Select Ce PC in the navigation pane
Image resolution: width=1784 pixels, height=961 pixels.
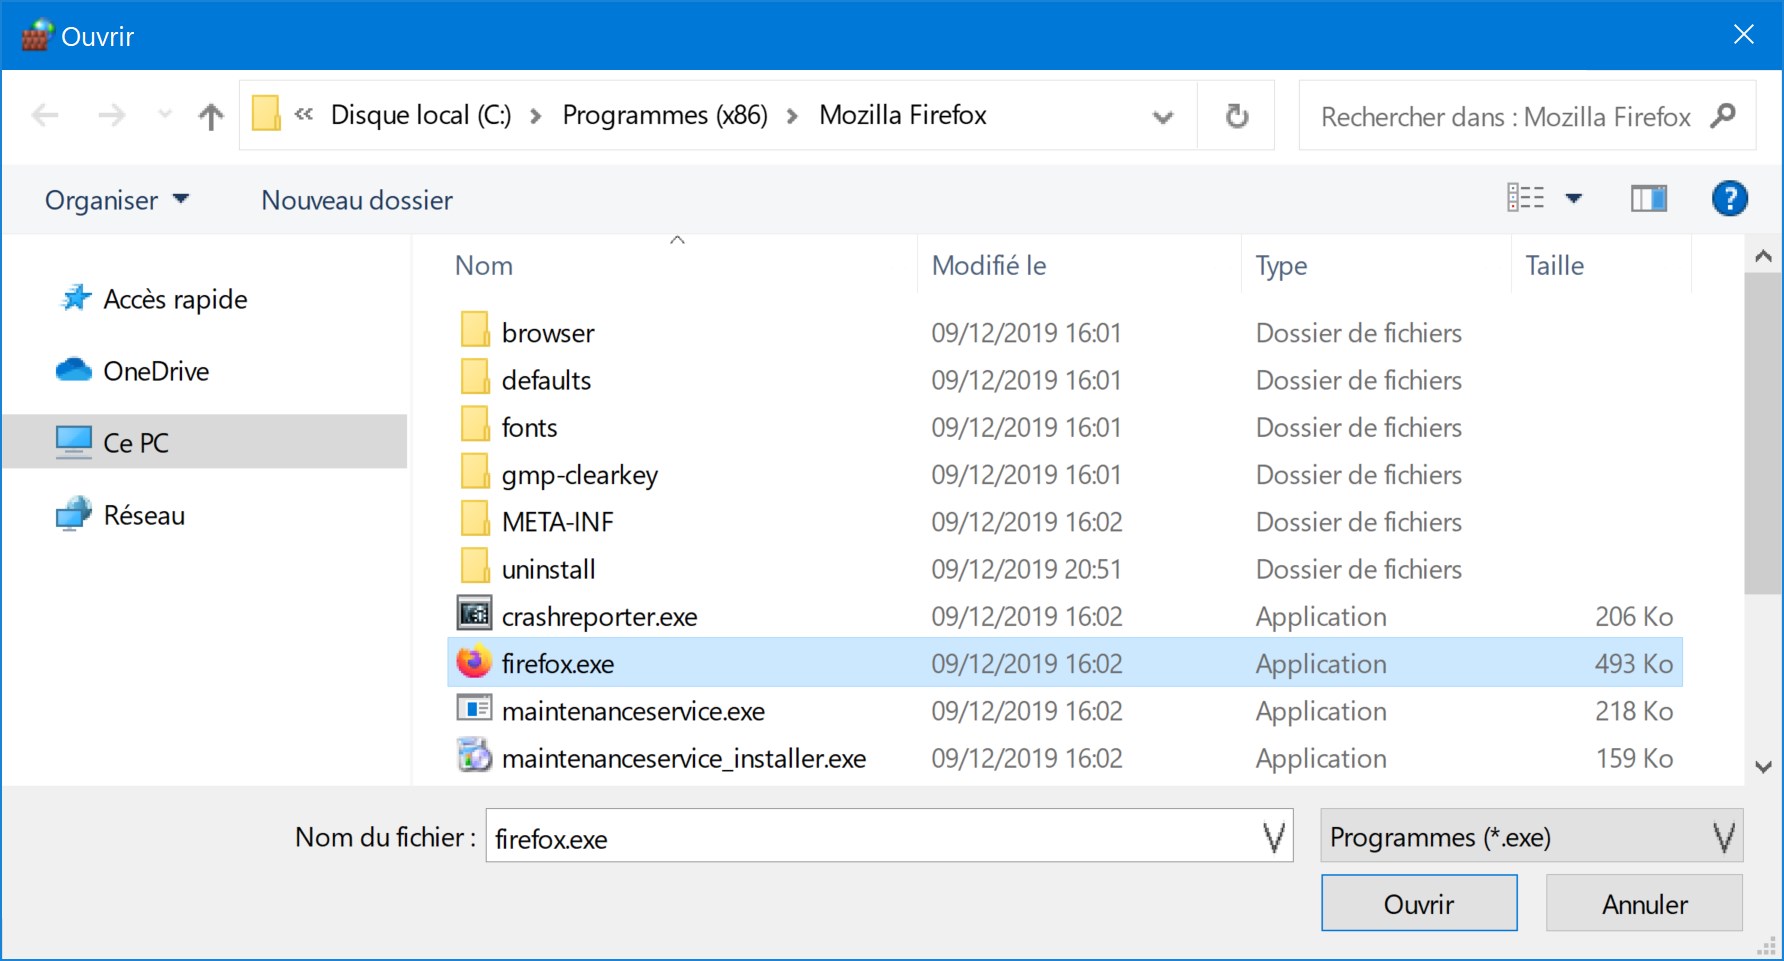(204, 442)
